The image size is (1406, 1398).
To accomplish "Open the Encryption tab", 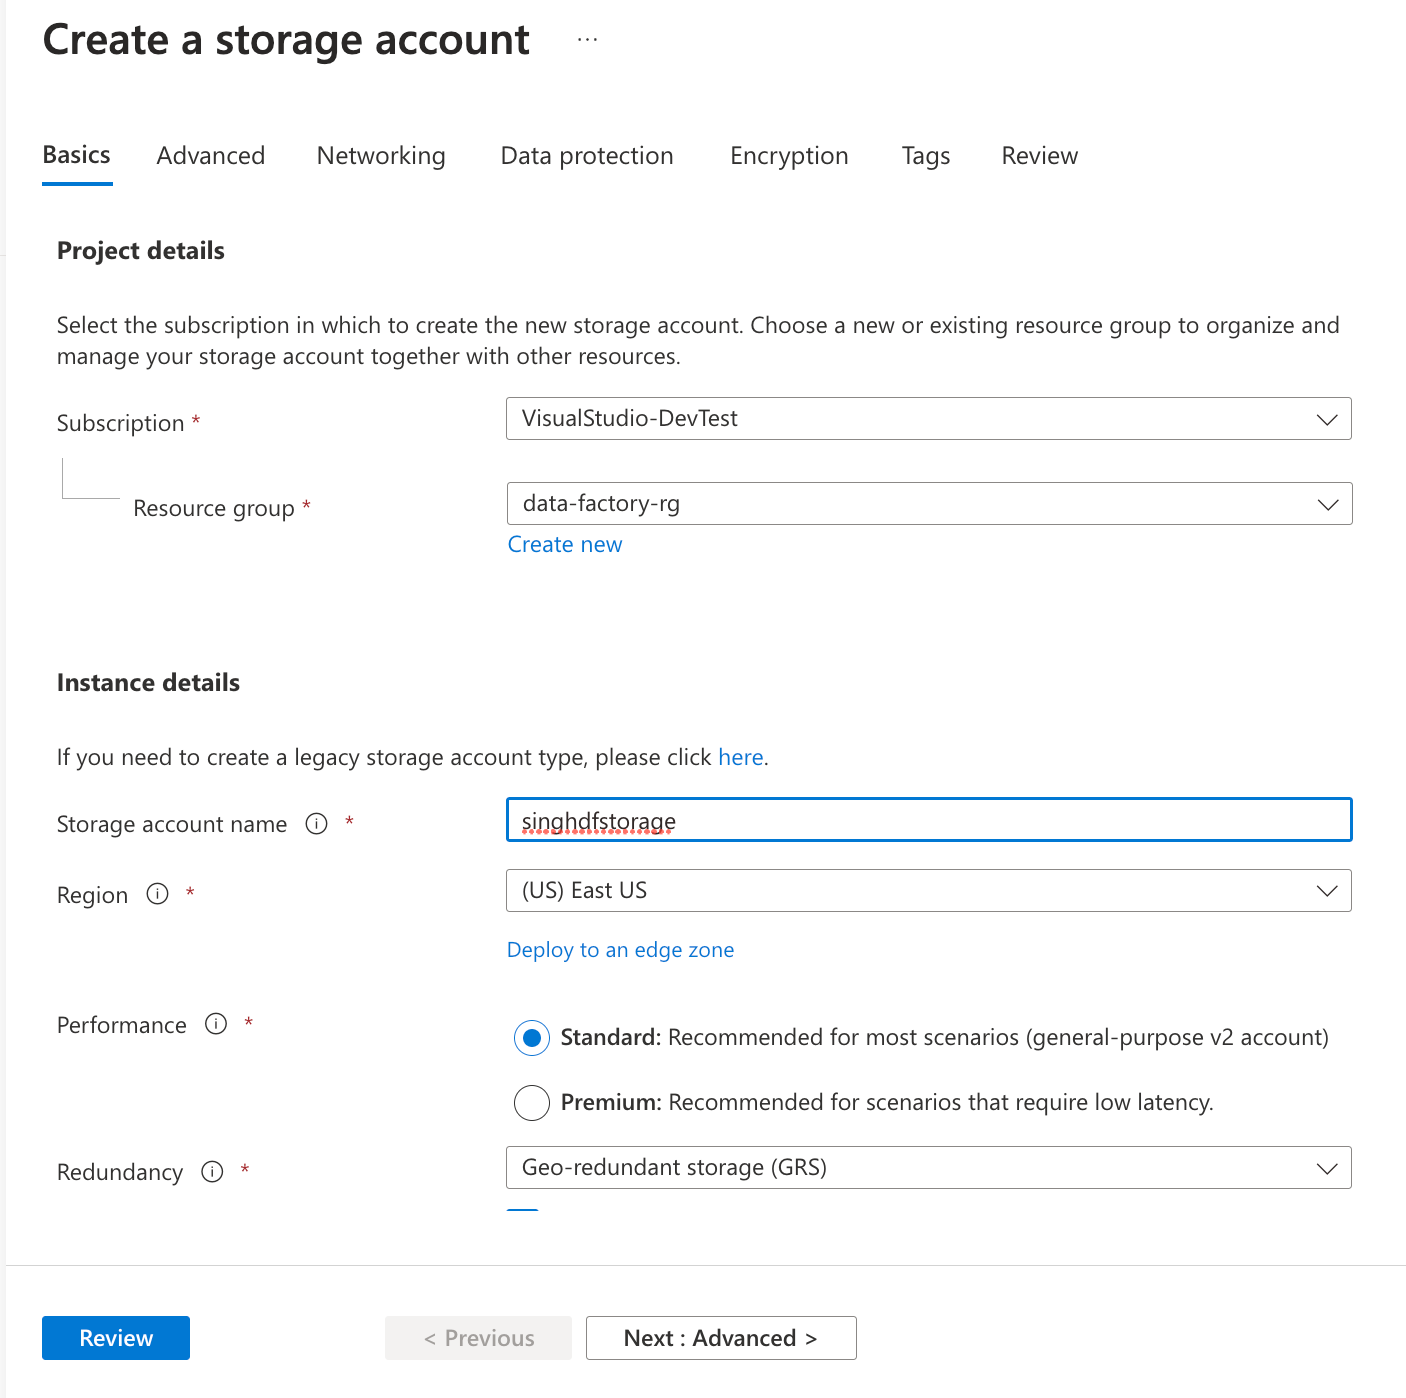I will pyautogui.click(x=789, y=156).
